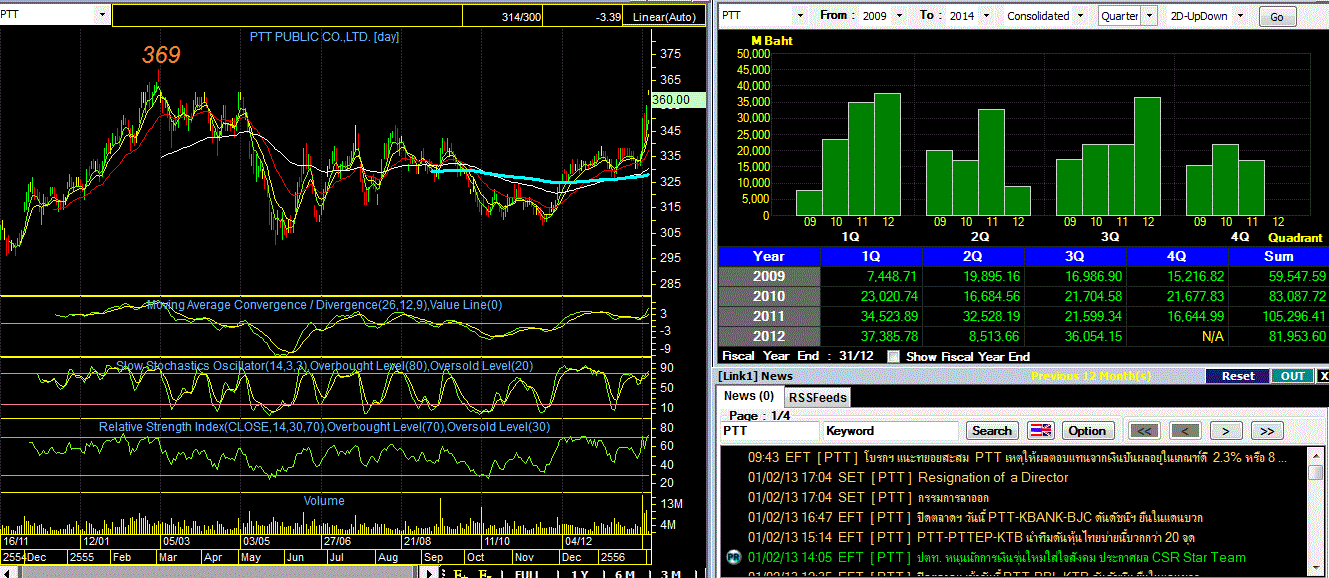Click the Reset button
Image resolution: width=1329 pixels, height=578 pixels.
tap(1236, 376)
